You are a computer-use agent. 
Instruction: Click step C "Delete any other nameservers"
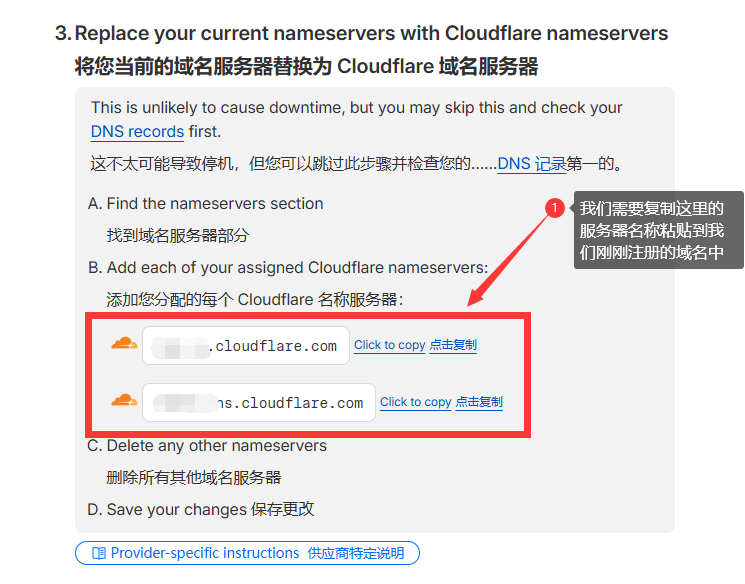pos(216,445)
